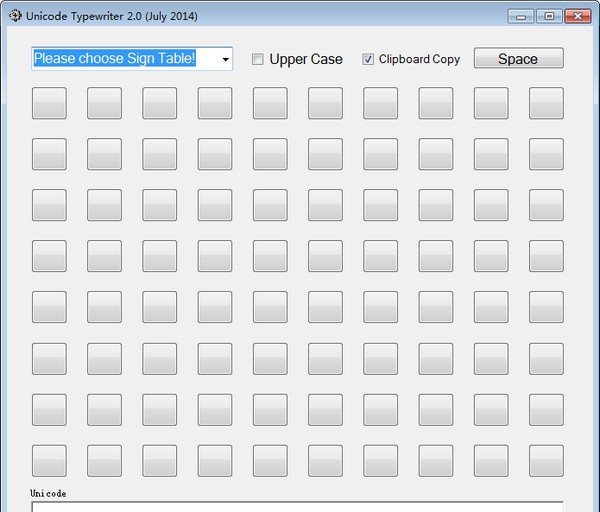
Task: Enable the Upper Case checkbox
Action: click(258, 59)
